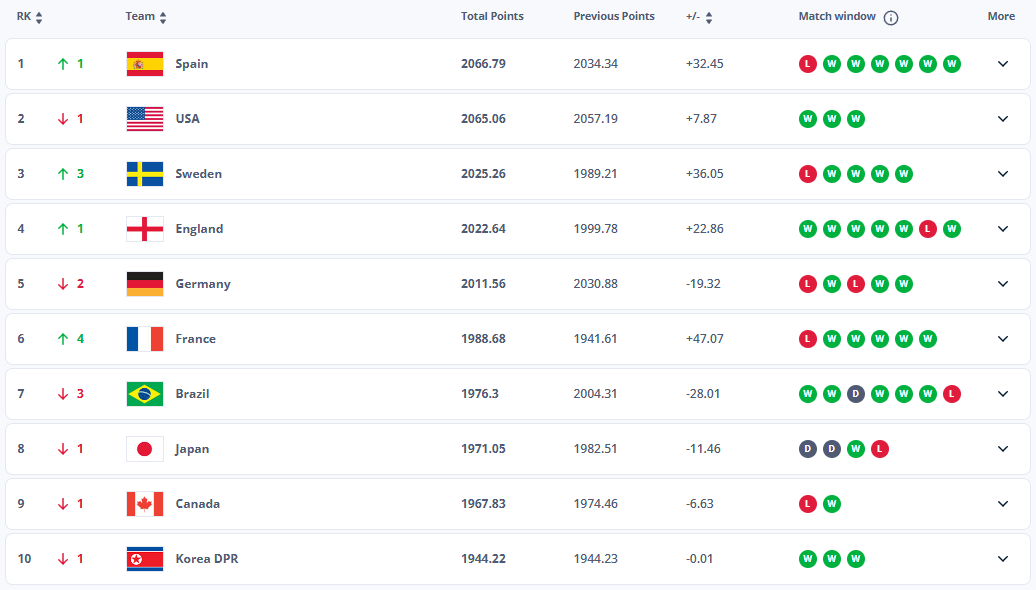Expand Spain row details chevron
The image size is (1036, 590).
click(x=1003, y=64)
